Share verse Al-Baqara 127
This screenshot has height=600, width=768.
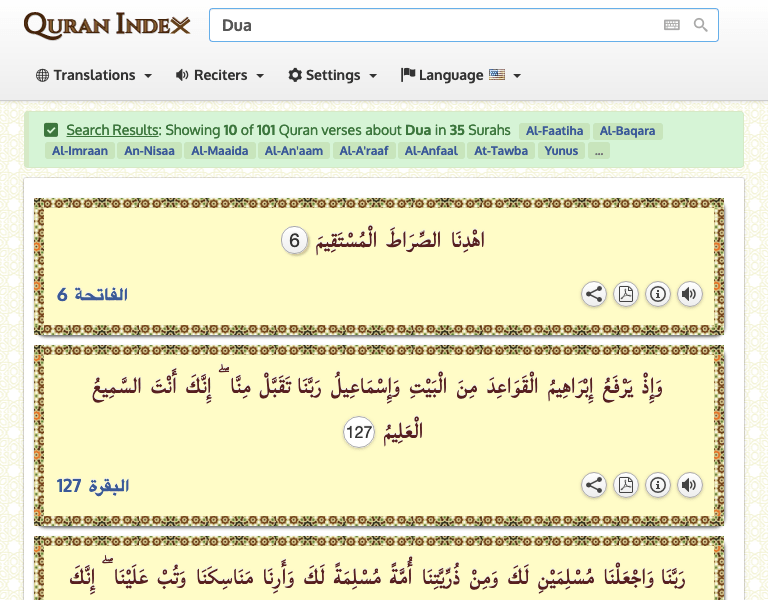click(594, 485)
